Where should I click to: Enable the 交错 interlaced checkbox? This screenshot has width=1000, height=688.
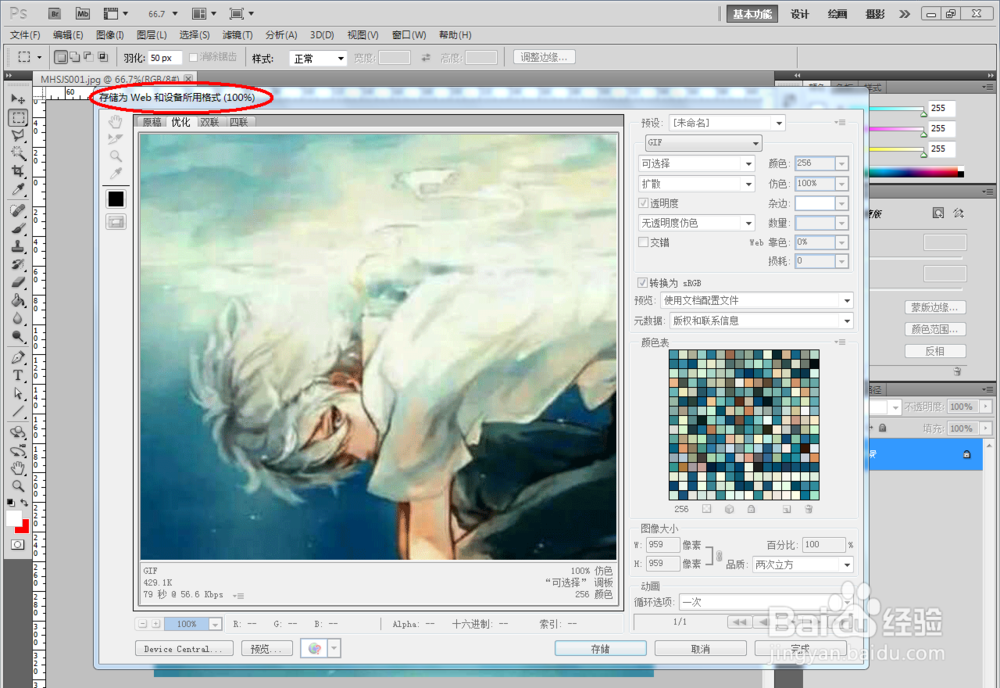coord(643,242)
